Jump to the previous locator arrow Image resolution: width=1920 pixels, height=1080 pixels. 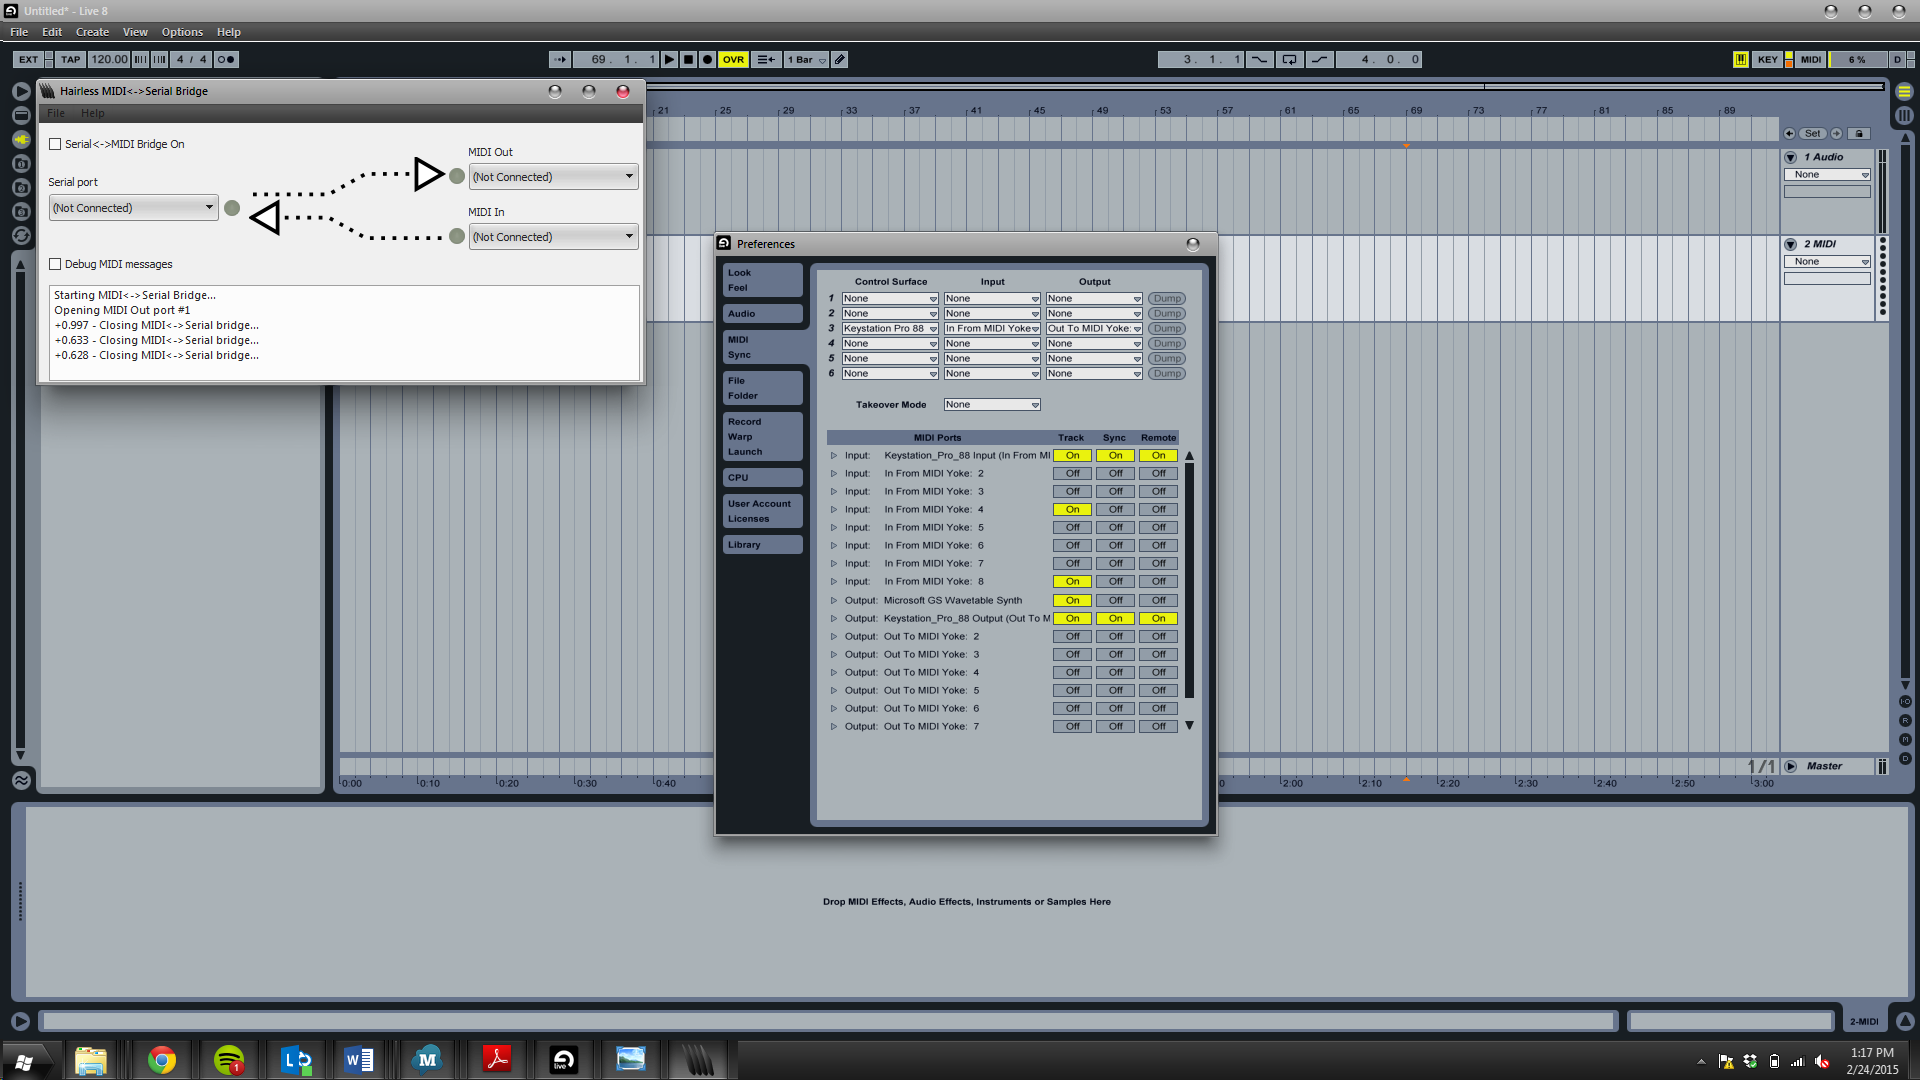pos(1789,133)
